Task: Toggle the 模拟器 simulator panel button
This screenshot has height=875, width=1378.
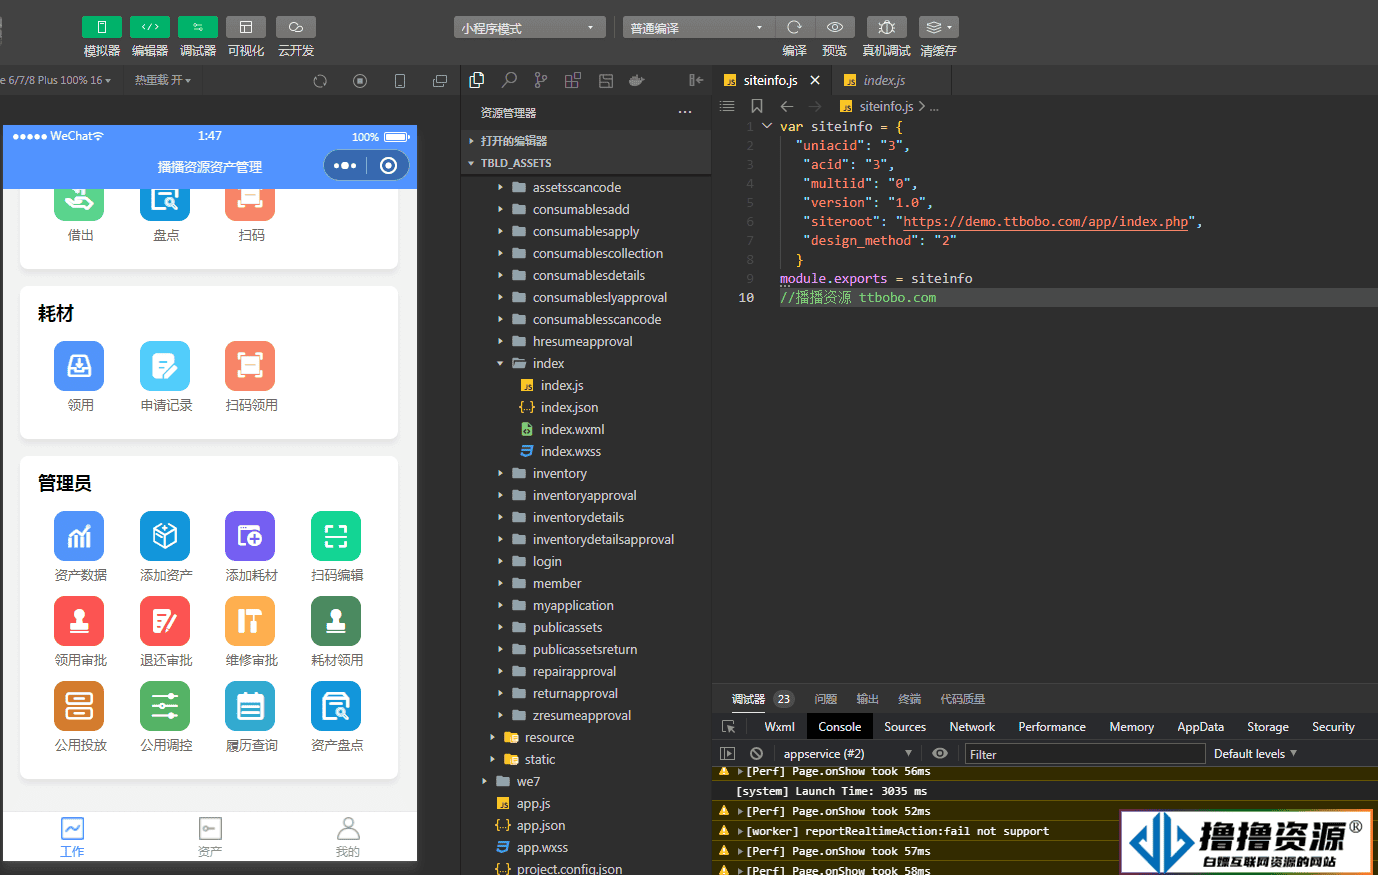Action: (x=102, y=27)
